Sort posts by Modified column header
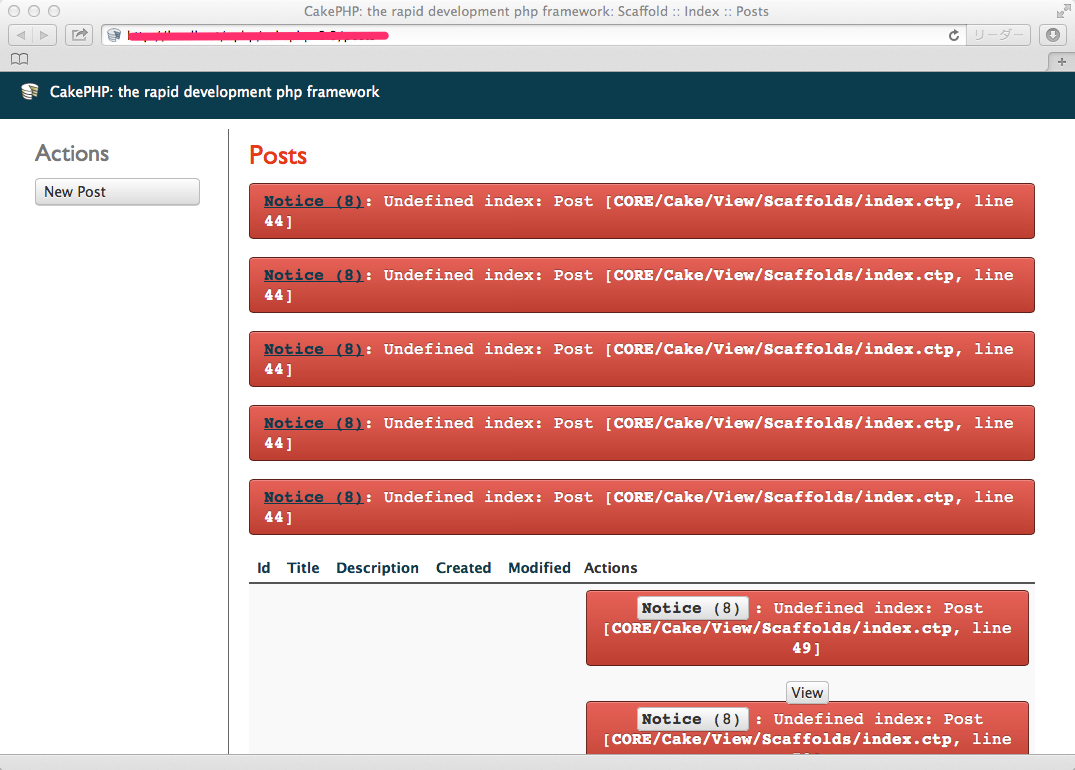The width and height of the screenshot is (1075, 770). click(x=539, y=568)
